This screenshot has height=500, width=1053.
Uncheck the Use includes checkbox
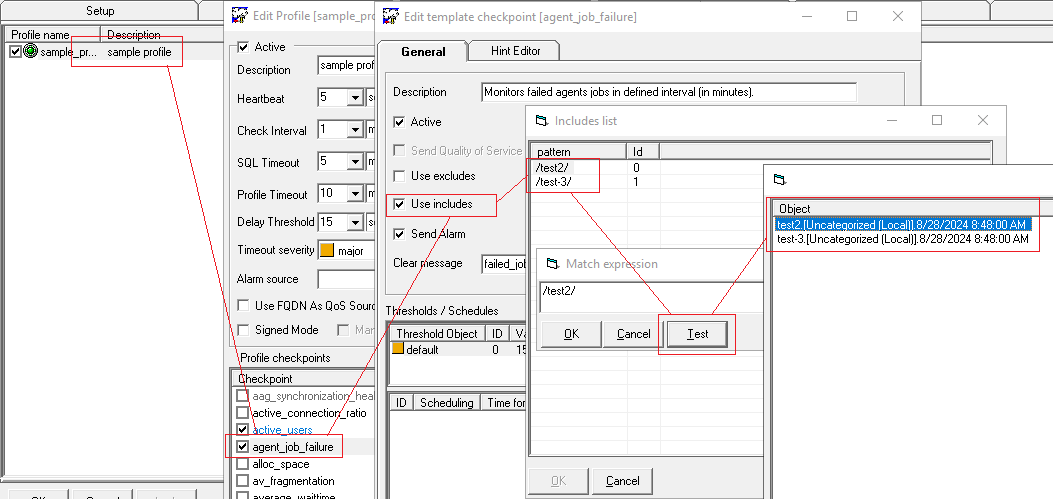click(x=400, y=204)
